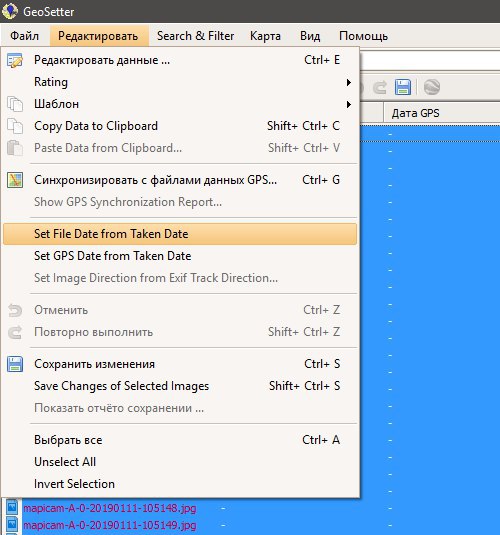Click the toolbar globe icon
Image resolution: width=500 pixels, height=535 pixels.
click(x=431, y=87)
